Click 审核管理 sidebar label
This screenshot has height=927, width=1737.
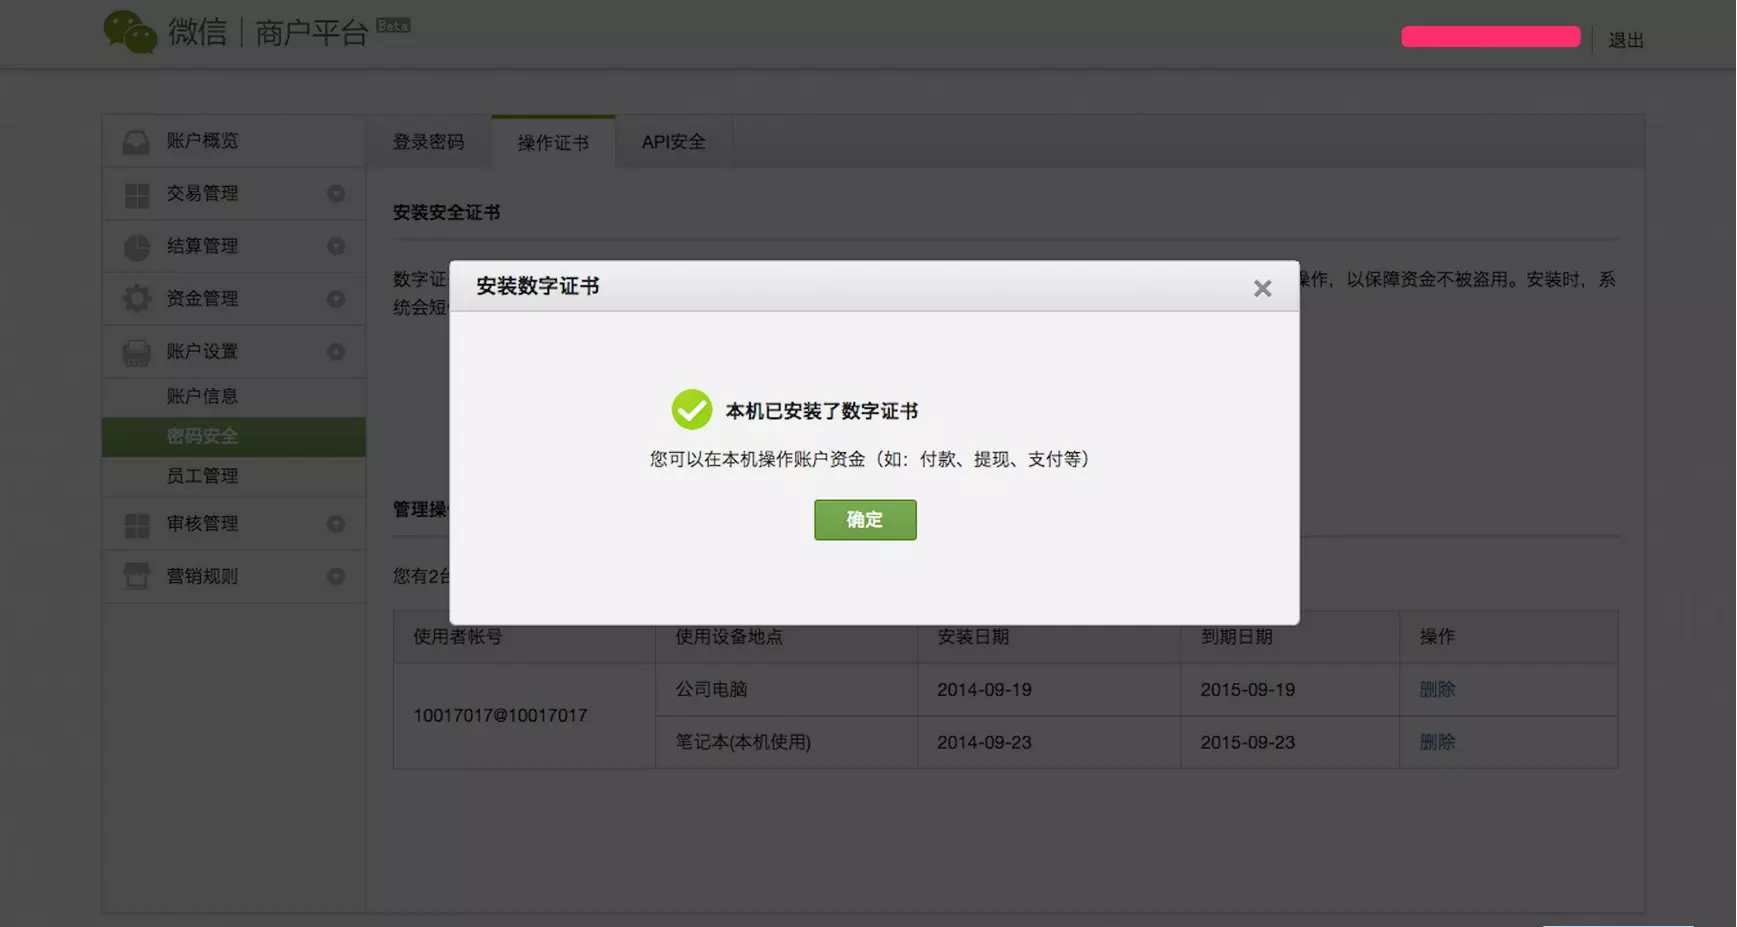coord(202,524)
